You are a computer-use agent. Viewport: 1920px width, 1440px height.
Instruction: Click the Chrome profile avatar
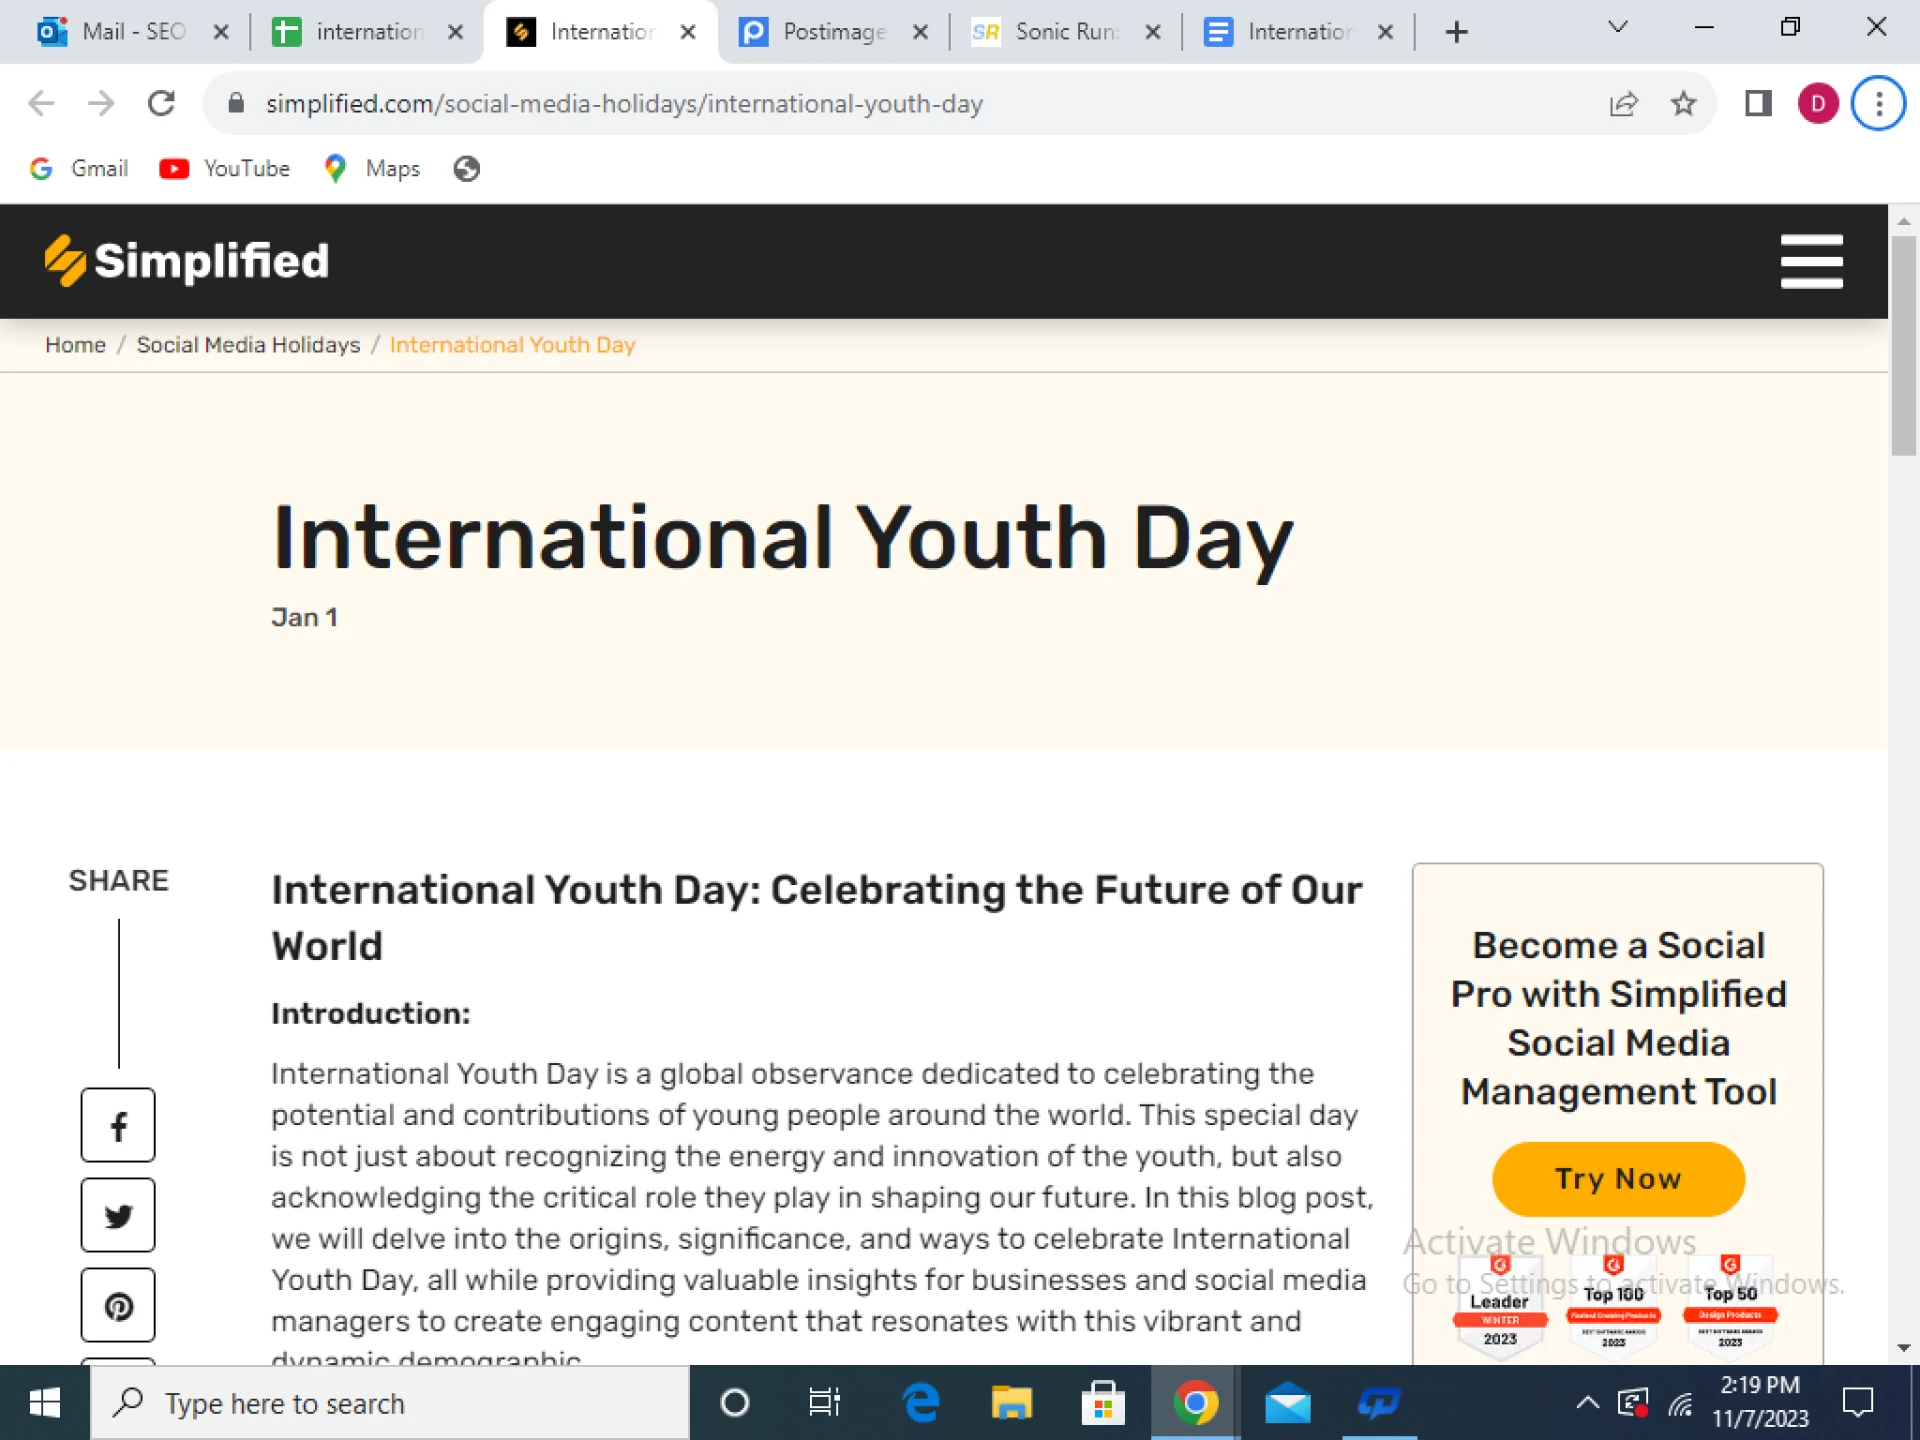coord(1818,103)
